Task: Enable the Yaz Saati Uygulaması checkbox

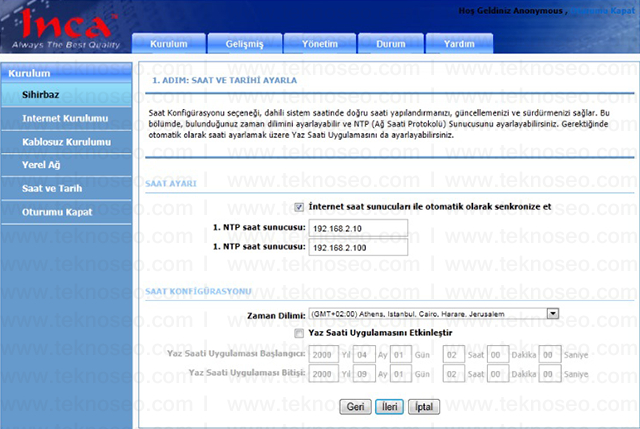Action: pos(299,333)
